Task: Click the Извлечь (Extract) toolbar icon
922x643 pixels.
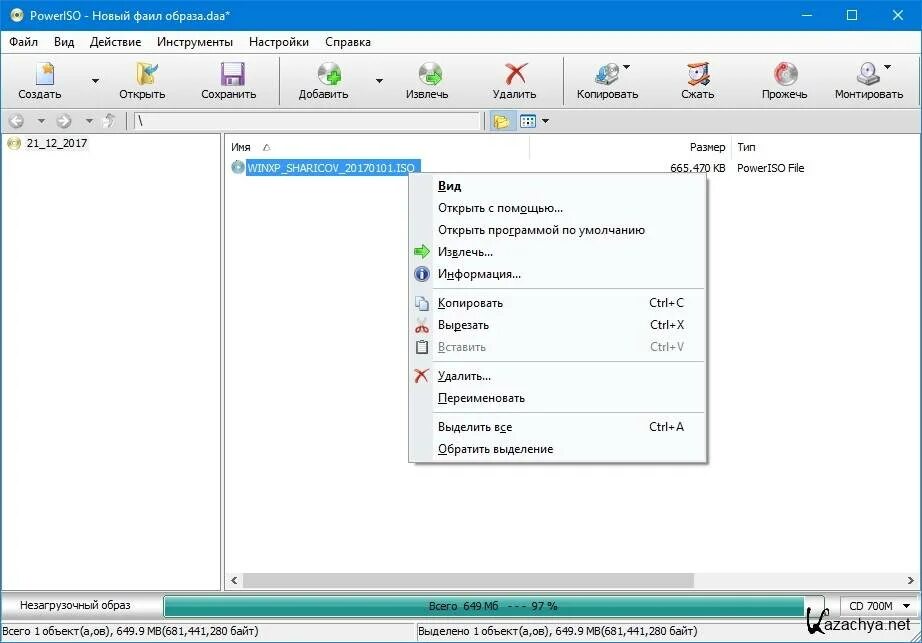Action: tap(430, 75)
